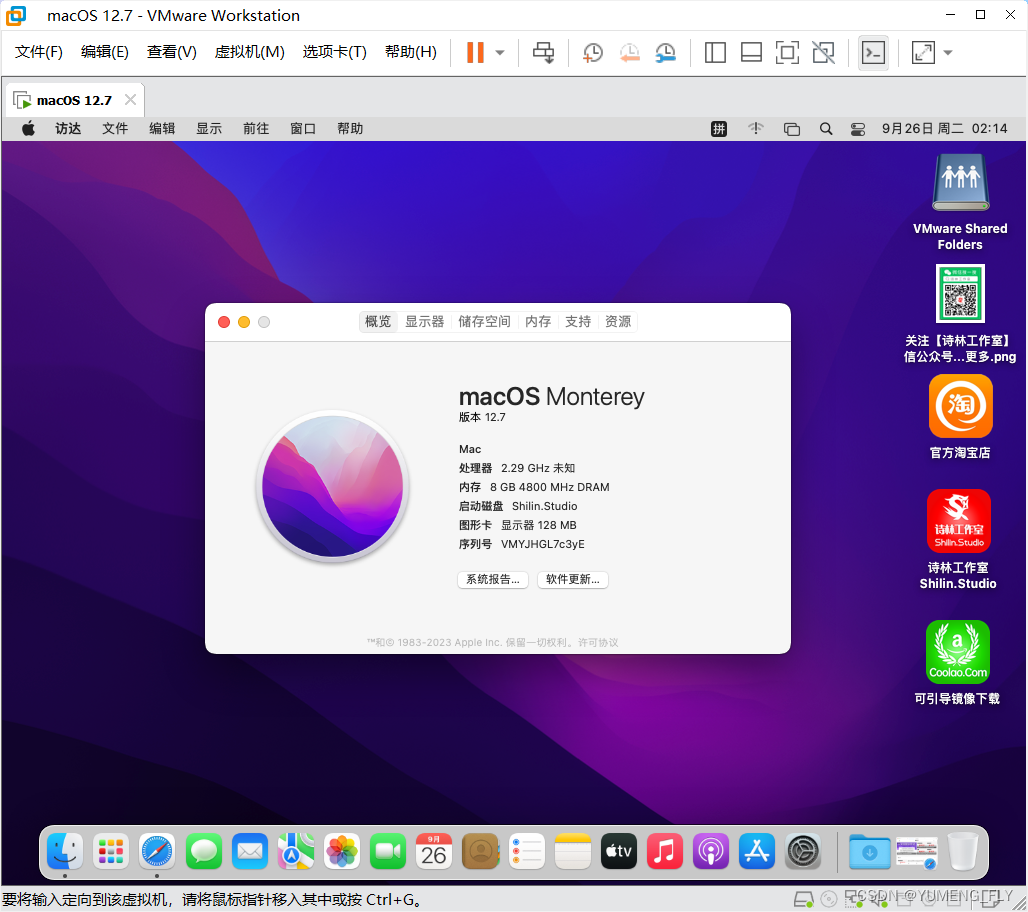Click the date and time
The image size is (1028, 912).
tap(944, 129)
